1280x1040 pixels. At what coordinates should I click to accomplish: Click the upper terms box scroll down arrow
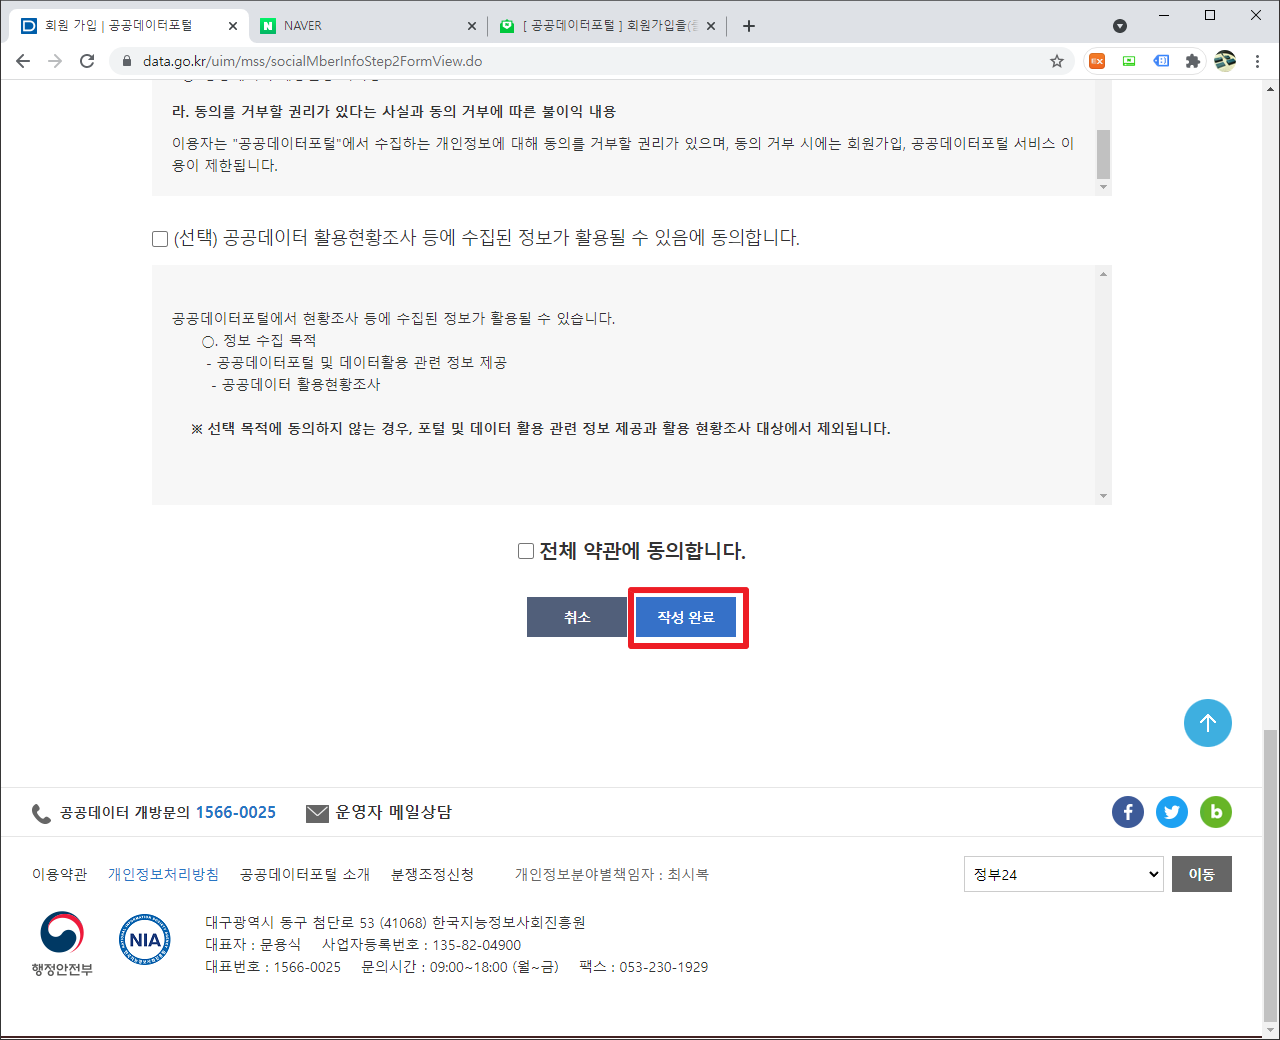pyautogui.click(x=1103, y=187)
